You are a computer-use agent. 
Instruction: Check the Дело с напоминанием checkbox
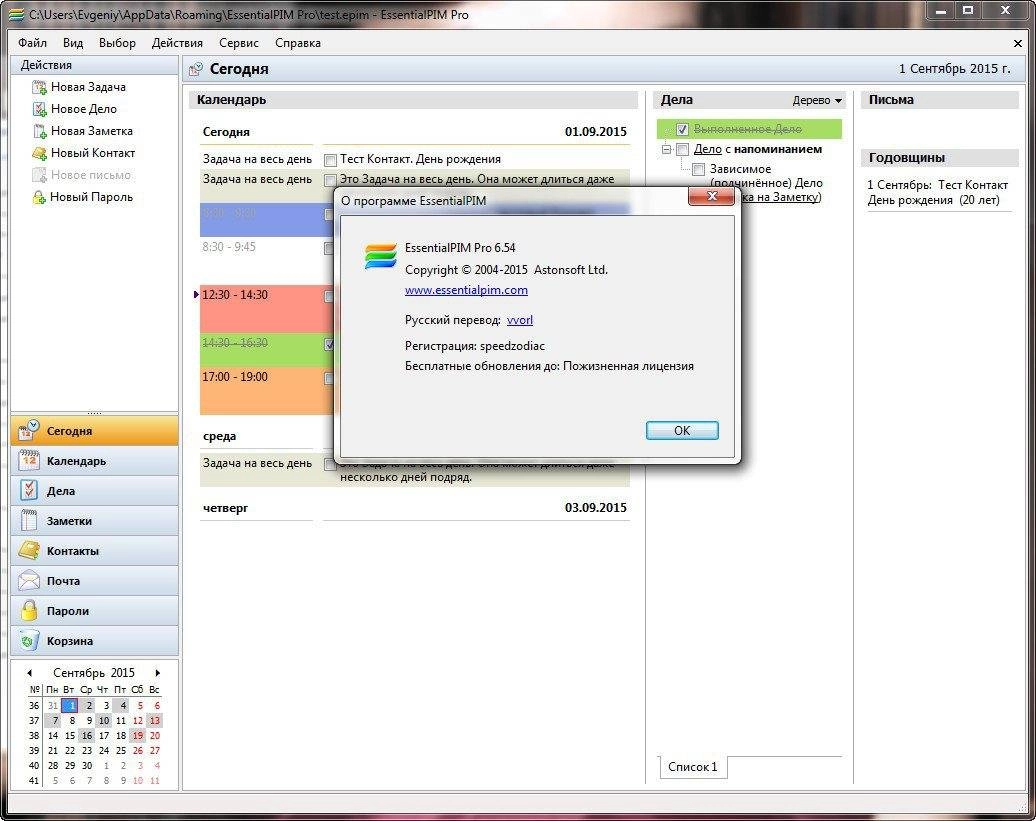point(683,150)
